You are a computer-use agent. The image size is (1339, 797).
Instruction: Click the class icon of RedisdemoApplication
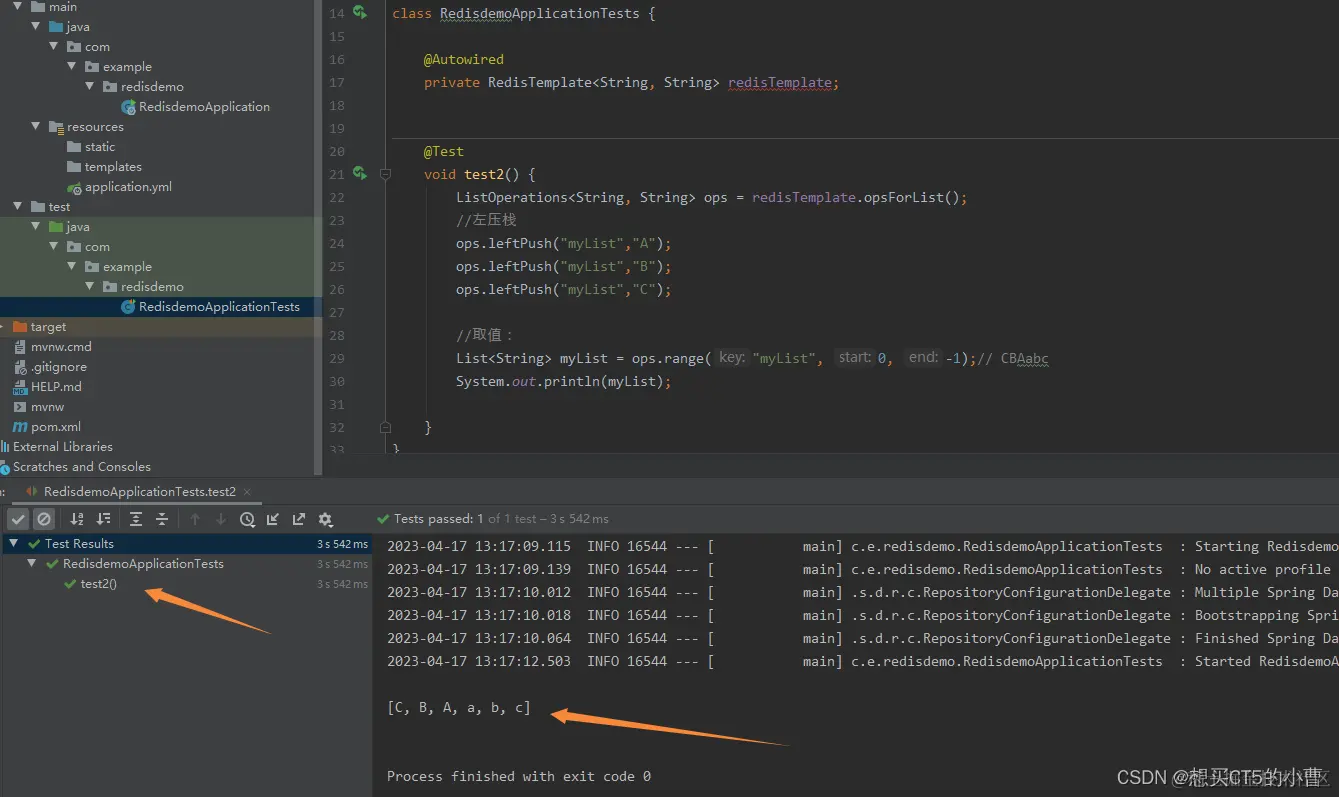(x=128, y=107)
